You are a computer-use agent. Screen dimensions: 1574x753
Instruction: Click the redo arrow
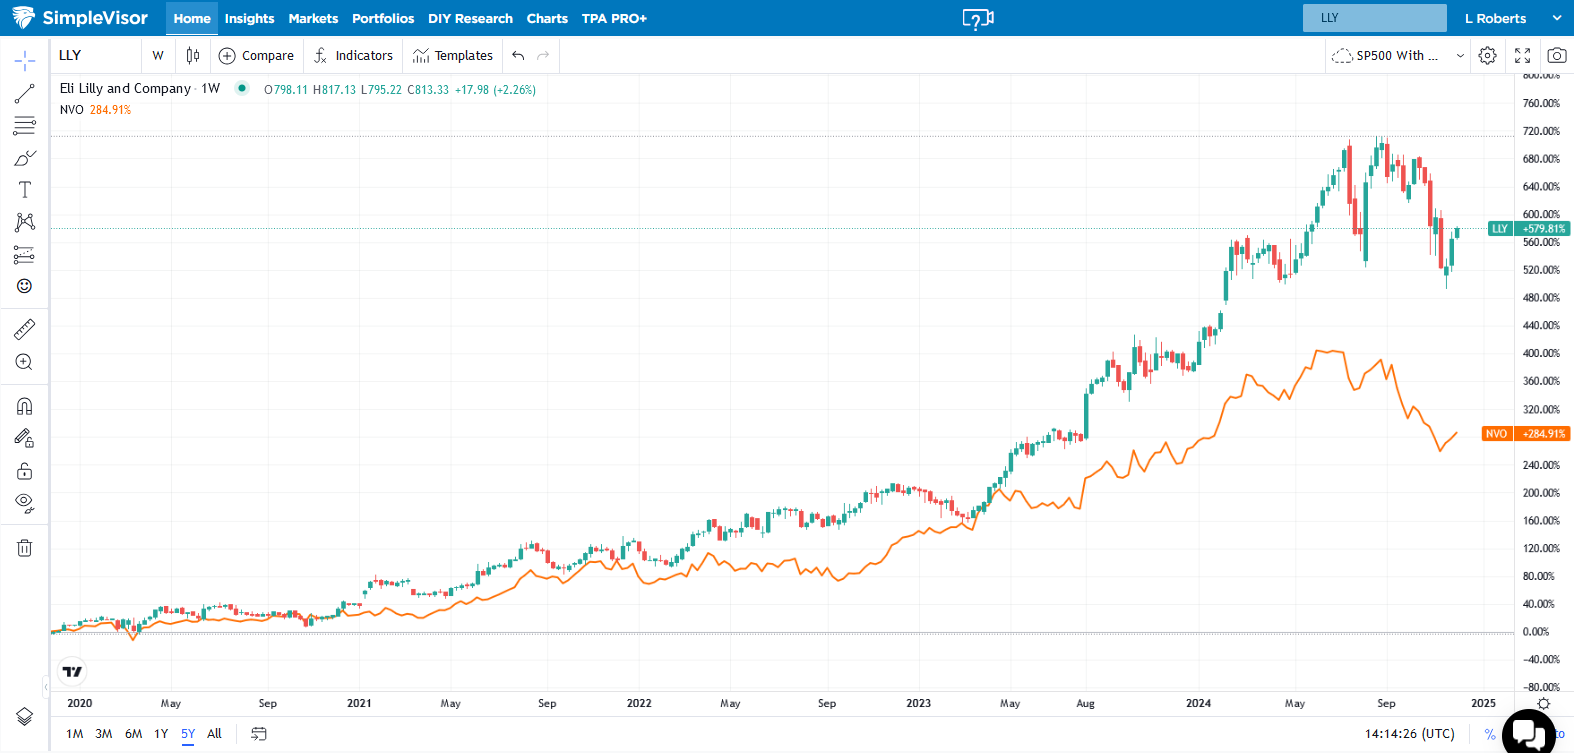[x=543, y=55]
